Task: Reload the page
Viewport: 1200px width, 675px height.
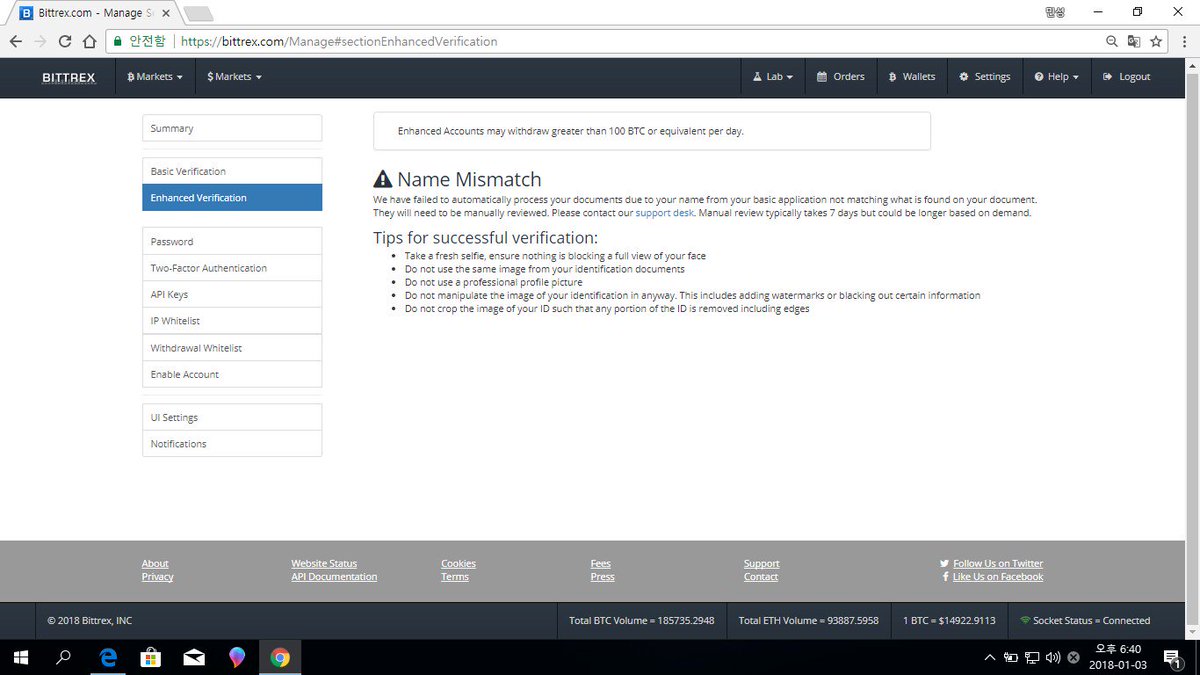Action: (65, 42)
